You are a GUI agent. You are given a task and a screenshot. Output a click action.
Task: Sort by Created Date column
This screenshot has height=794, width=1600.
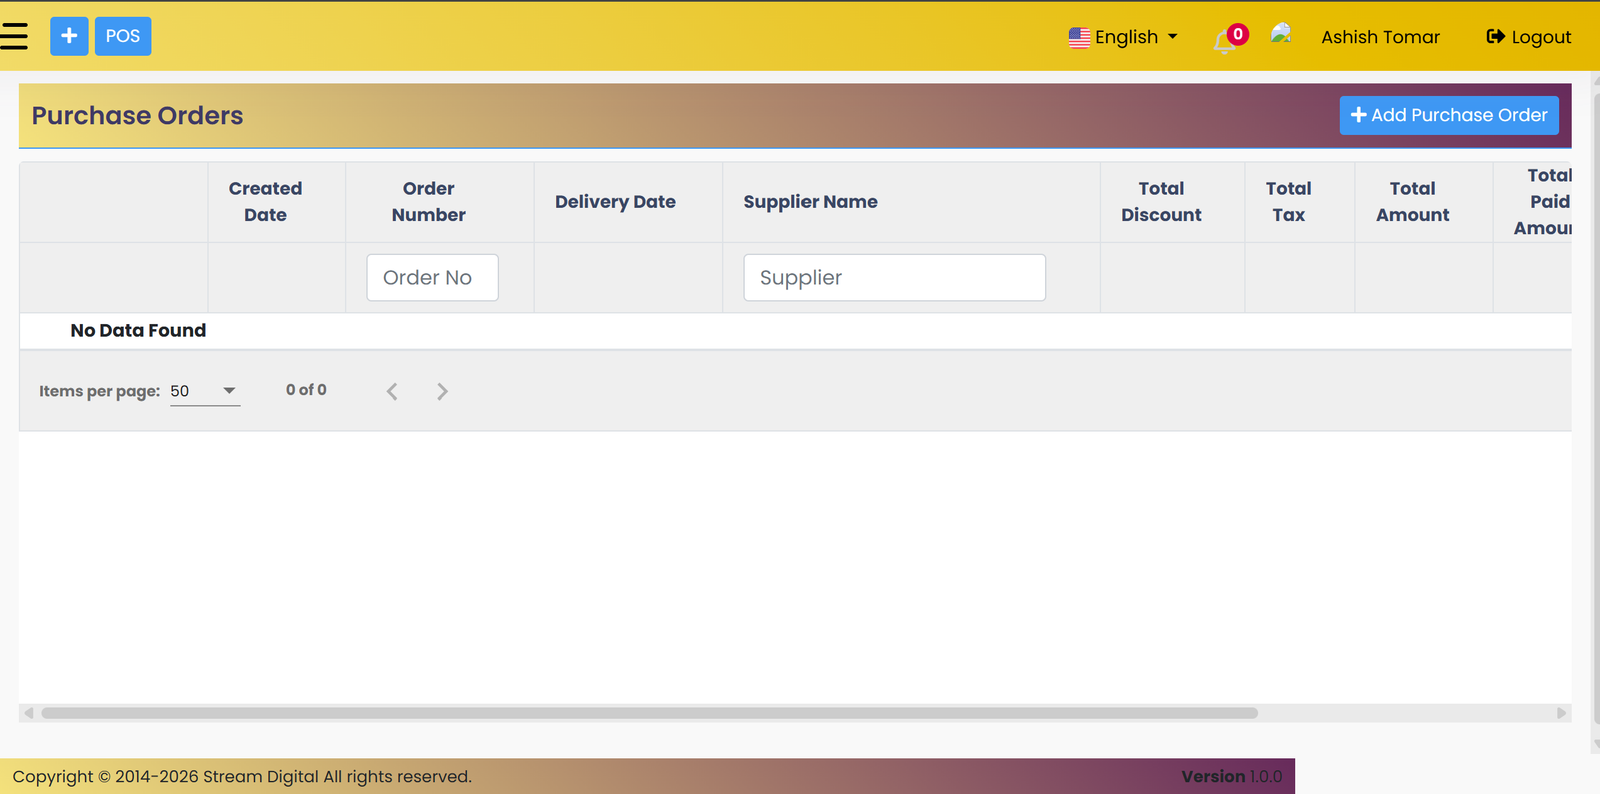click(x=265, y=202)
